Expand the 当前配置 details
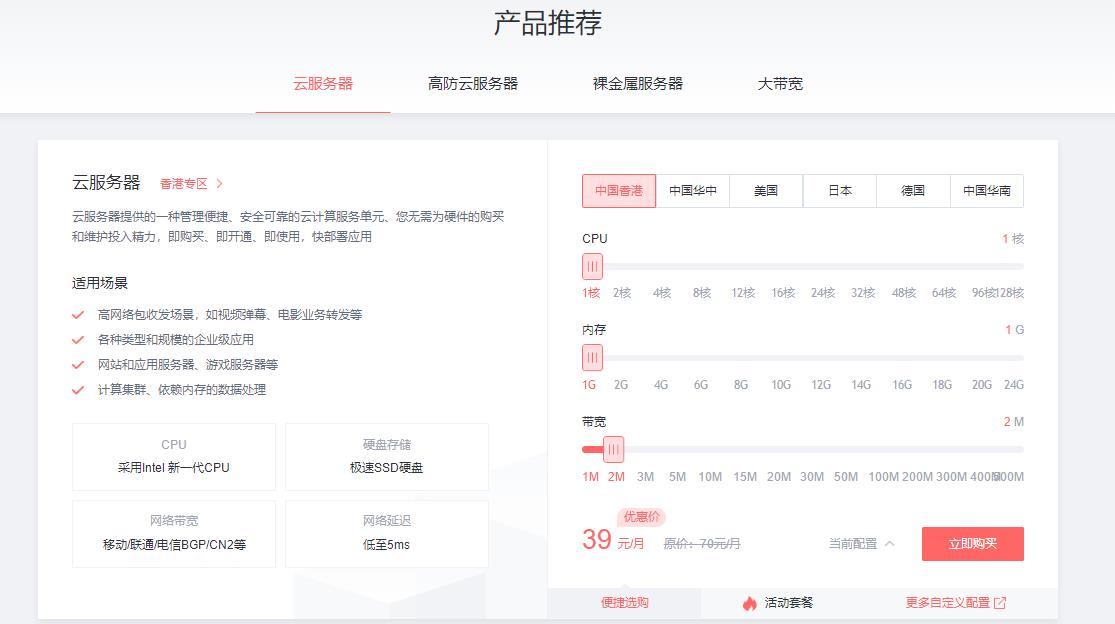 click(861, 544)
